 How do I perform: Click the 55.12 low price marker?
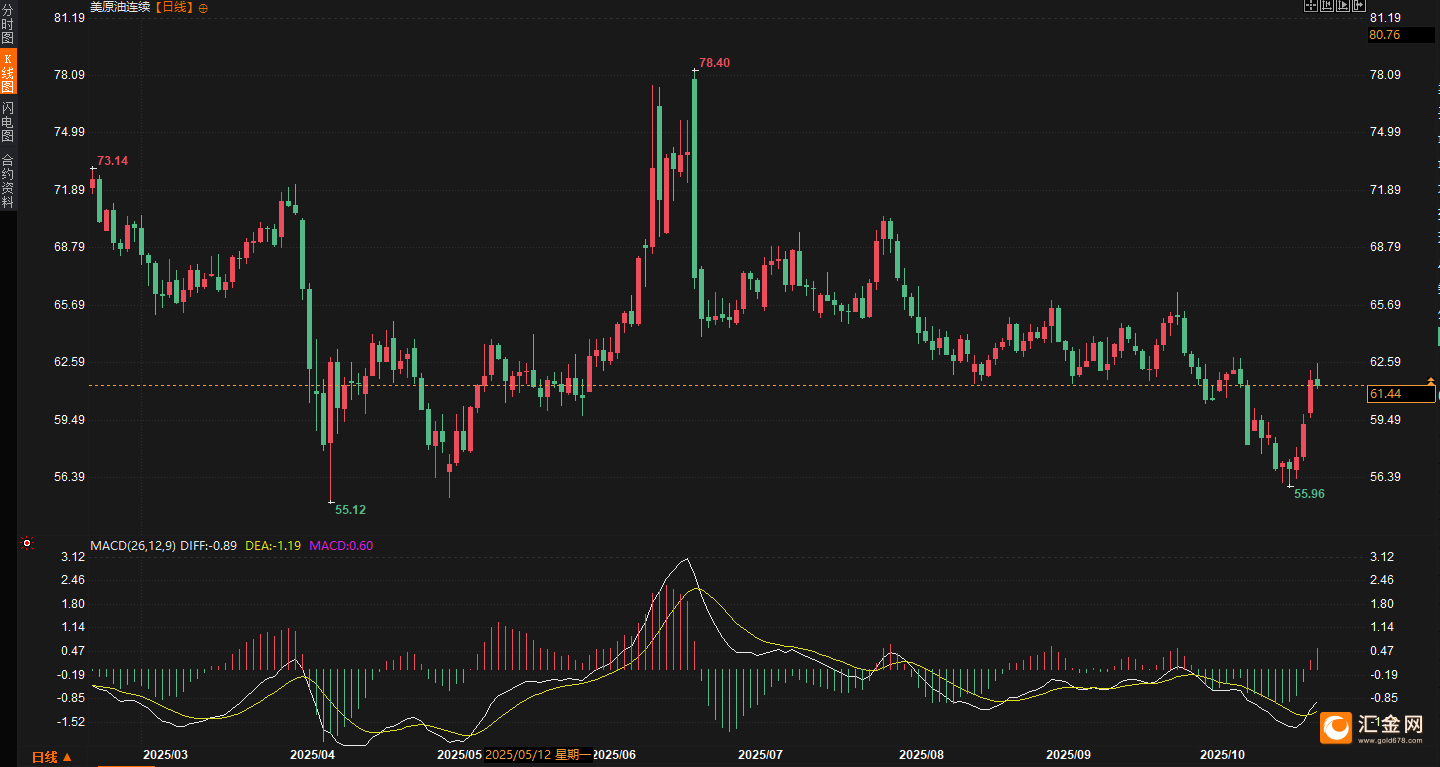coord(351,510)
